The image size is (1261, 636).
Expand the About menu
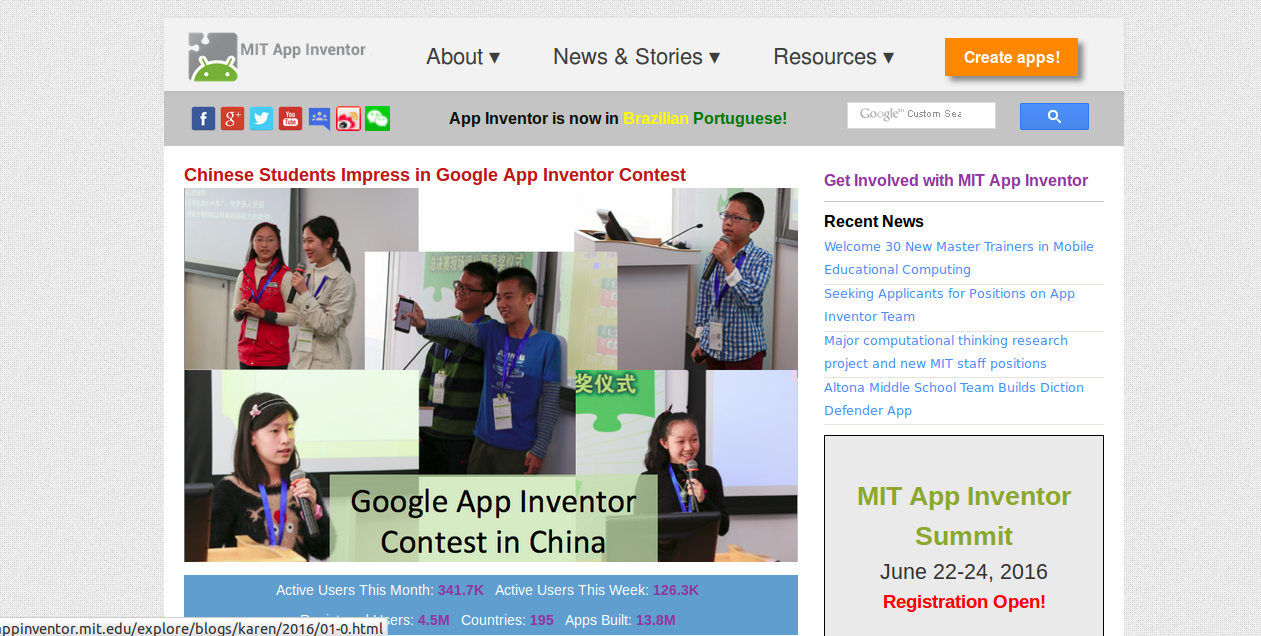point(463,57)
